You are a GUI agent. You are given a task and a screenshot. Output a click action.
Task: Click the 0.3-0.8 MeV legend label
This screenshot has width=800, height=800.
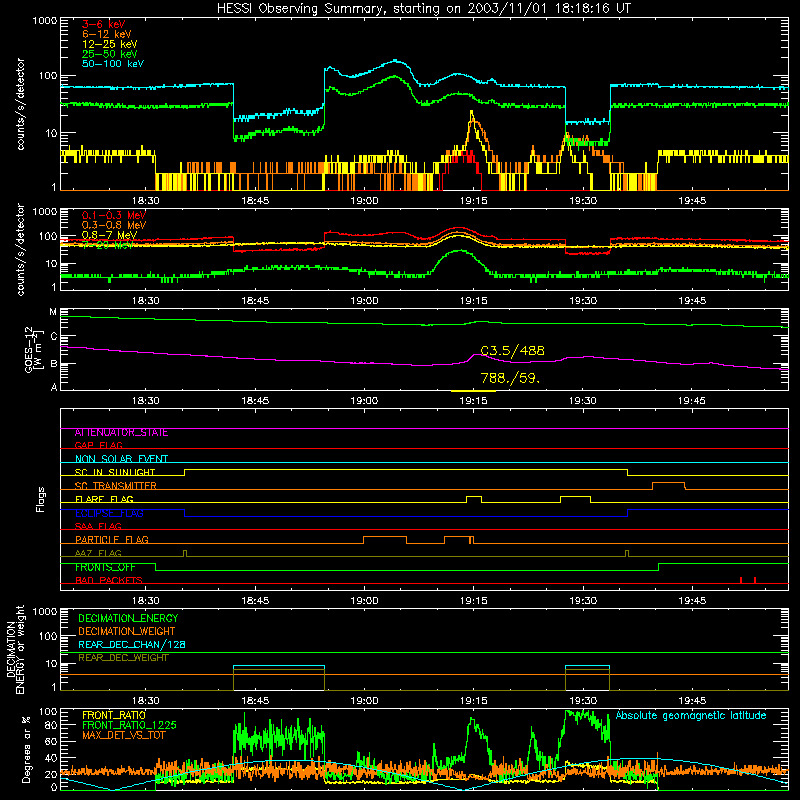pyautogui.click(x=114, y=225)
